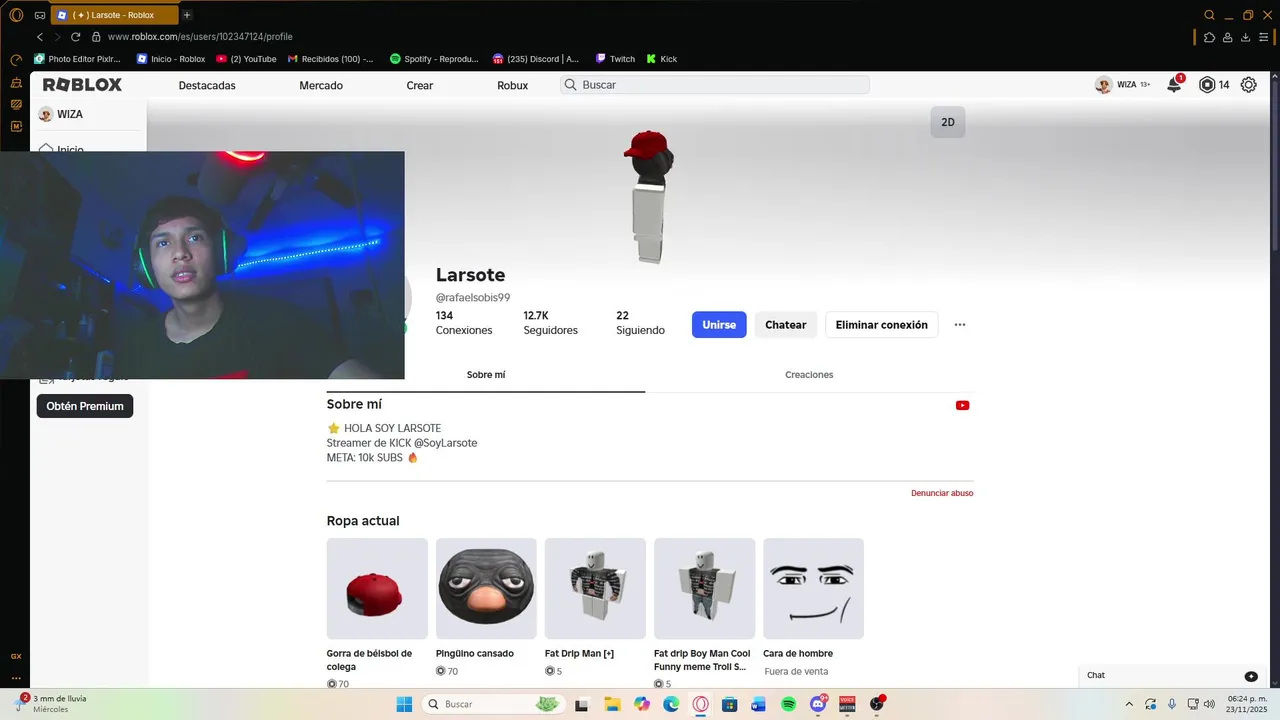Open the Crear menu

pyautogui.click(x=420, y=85)
